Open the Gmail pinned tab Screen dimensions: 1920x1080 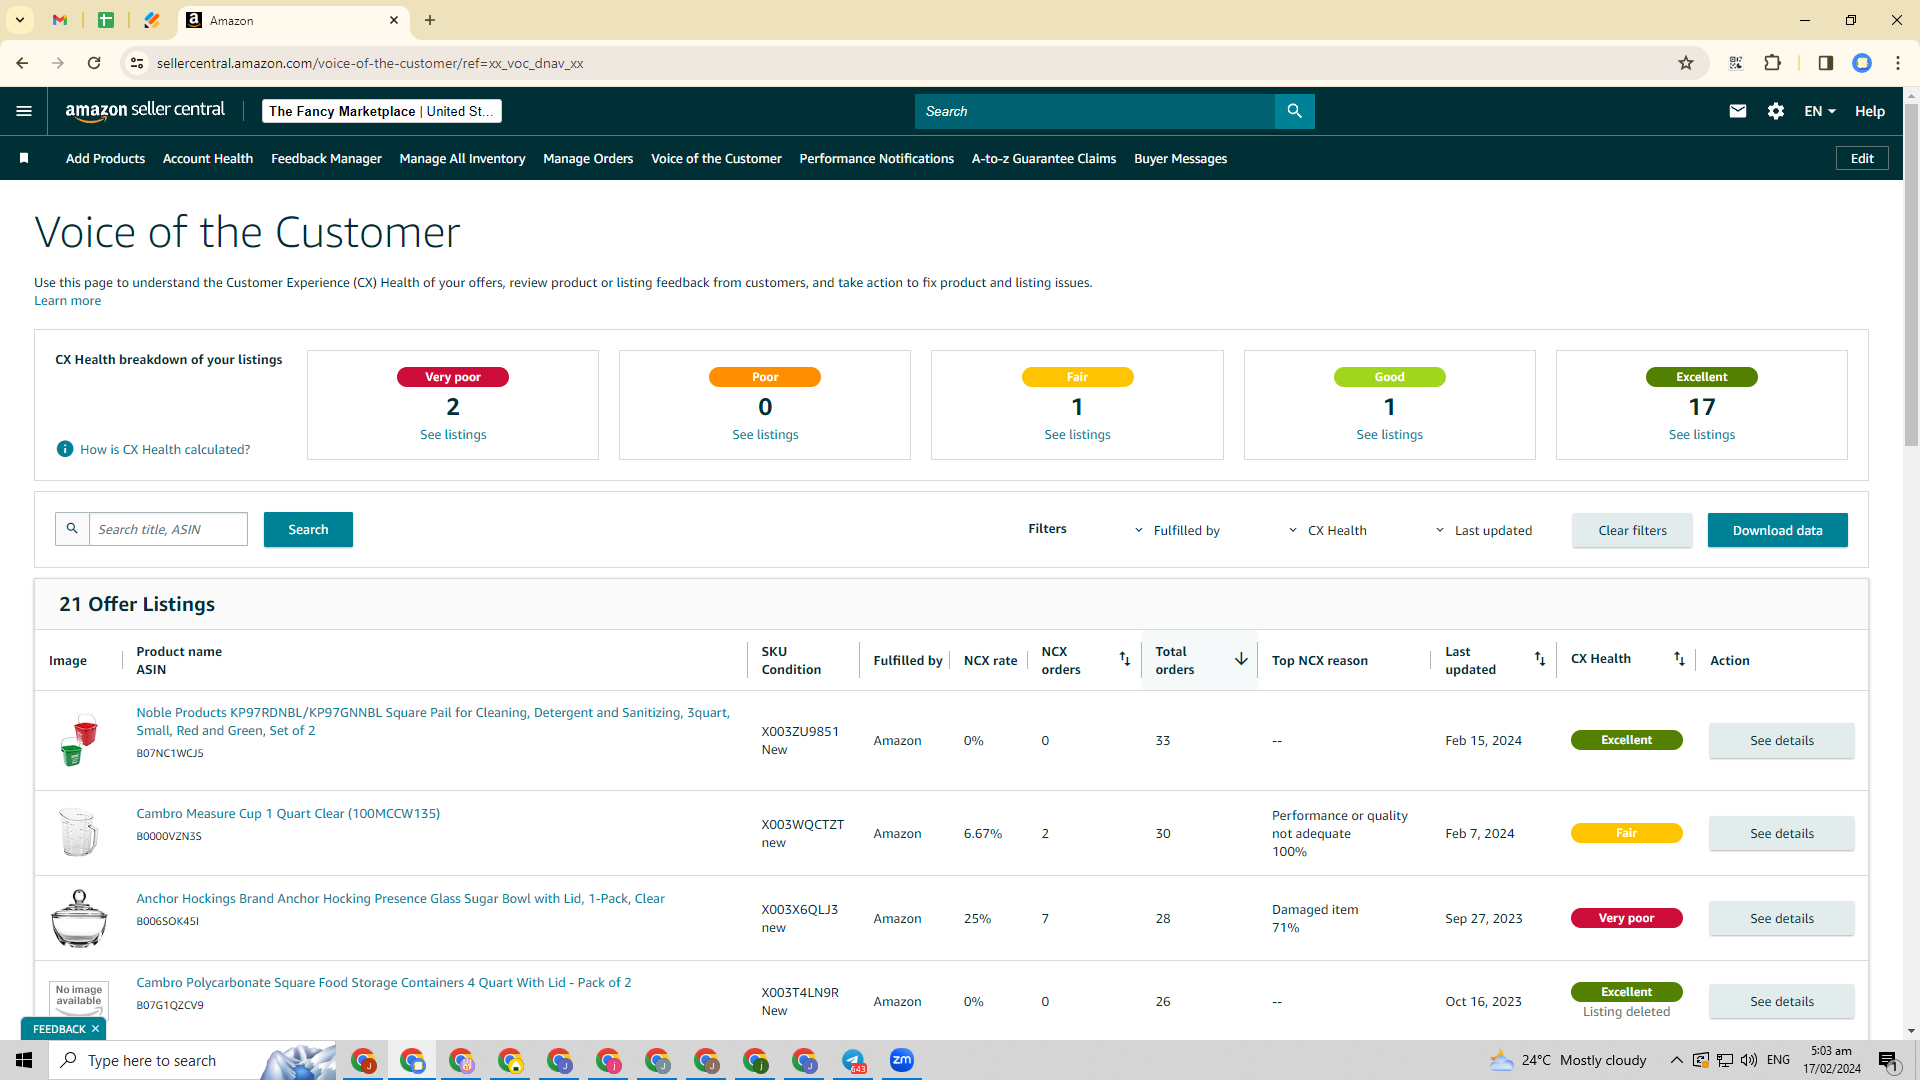pyautogui.click(x=60, y=20)
